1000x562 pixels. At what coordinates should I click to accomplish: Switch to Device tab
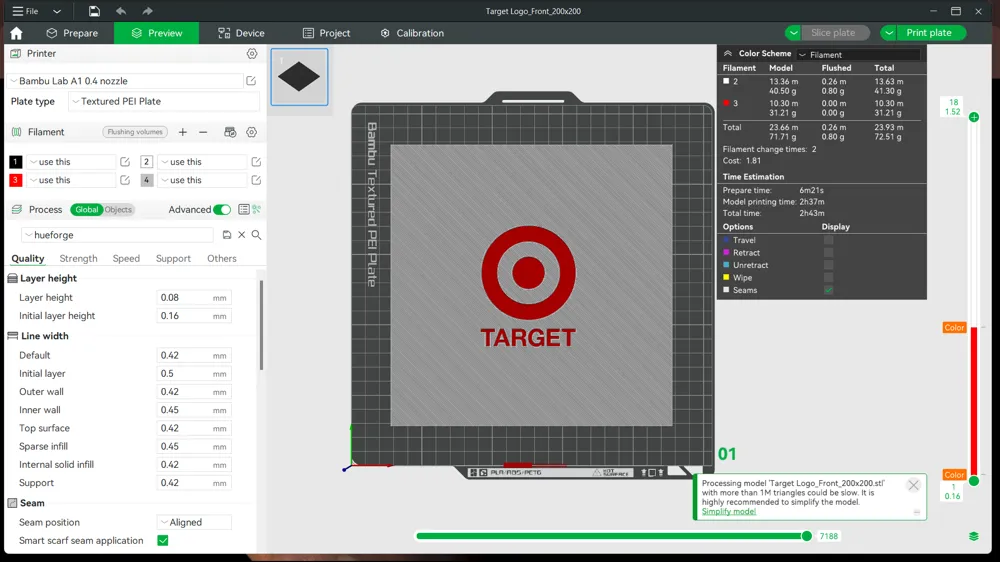(x=241, y=33)
